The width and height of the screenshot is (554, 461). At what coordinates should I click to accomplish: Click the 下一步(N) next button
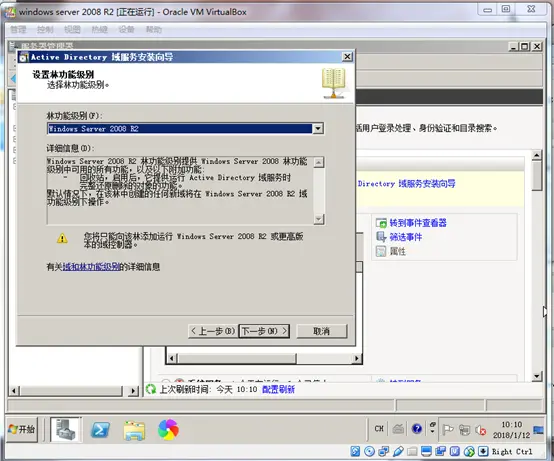pos(264,331)
